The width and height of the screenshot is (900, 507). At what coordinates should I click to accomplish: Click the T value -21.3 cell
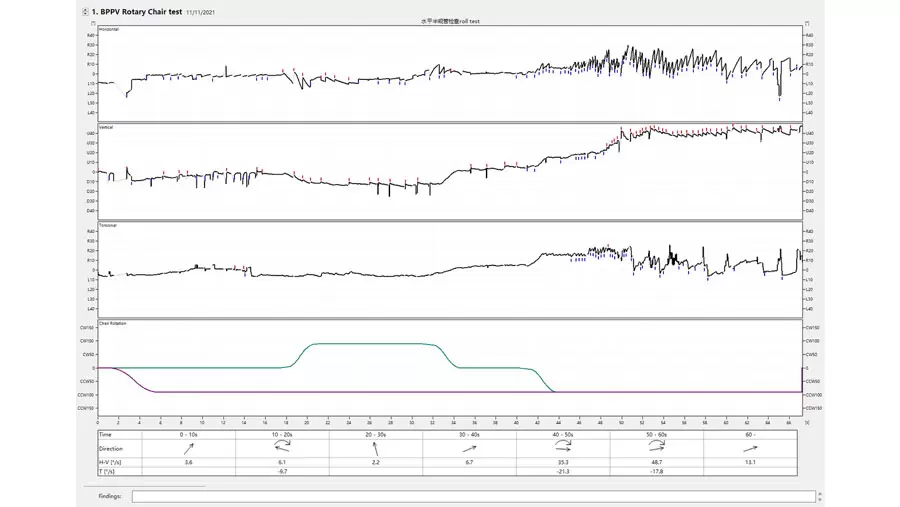(564, 471)
